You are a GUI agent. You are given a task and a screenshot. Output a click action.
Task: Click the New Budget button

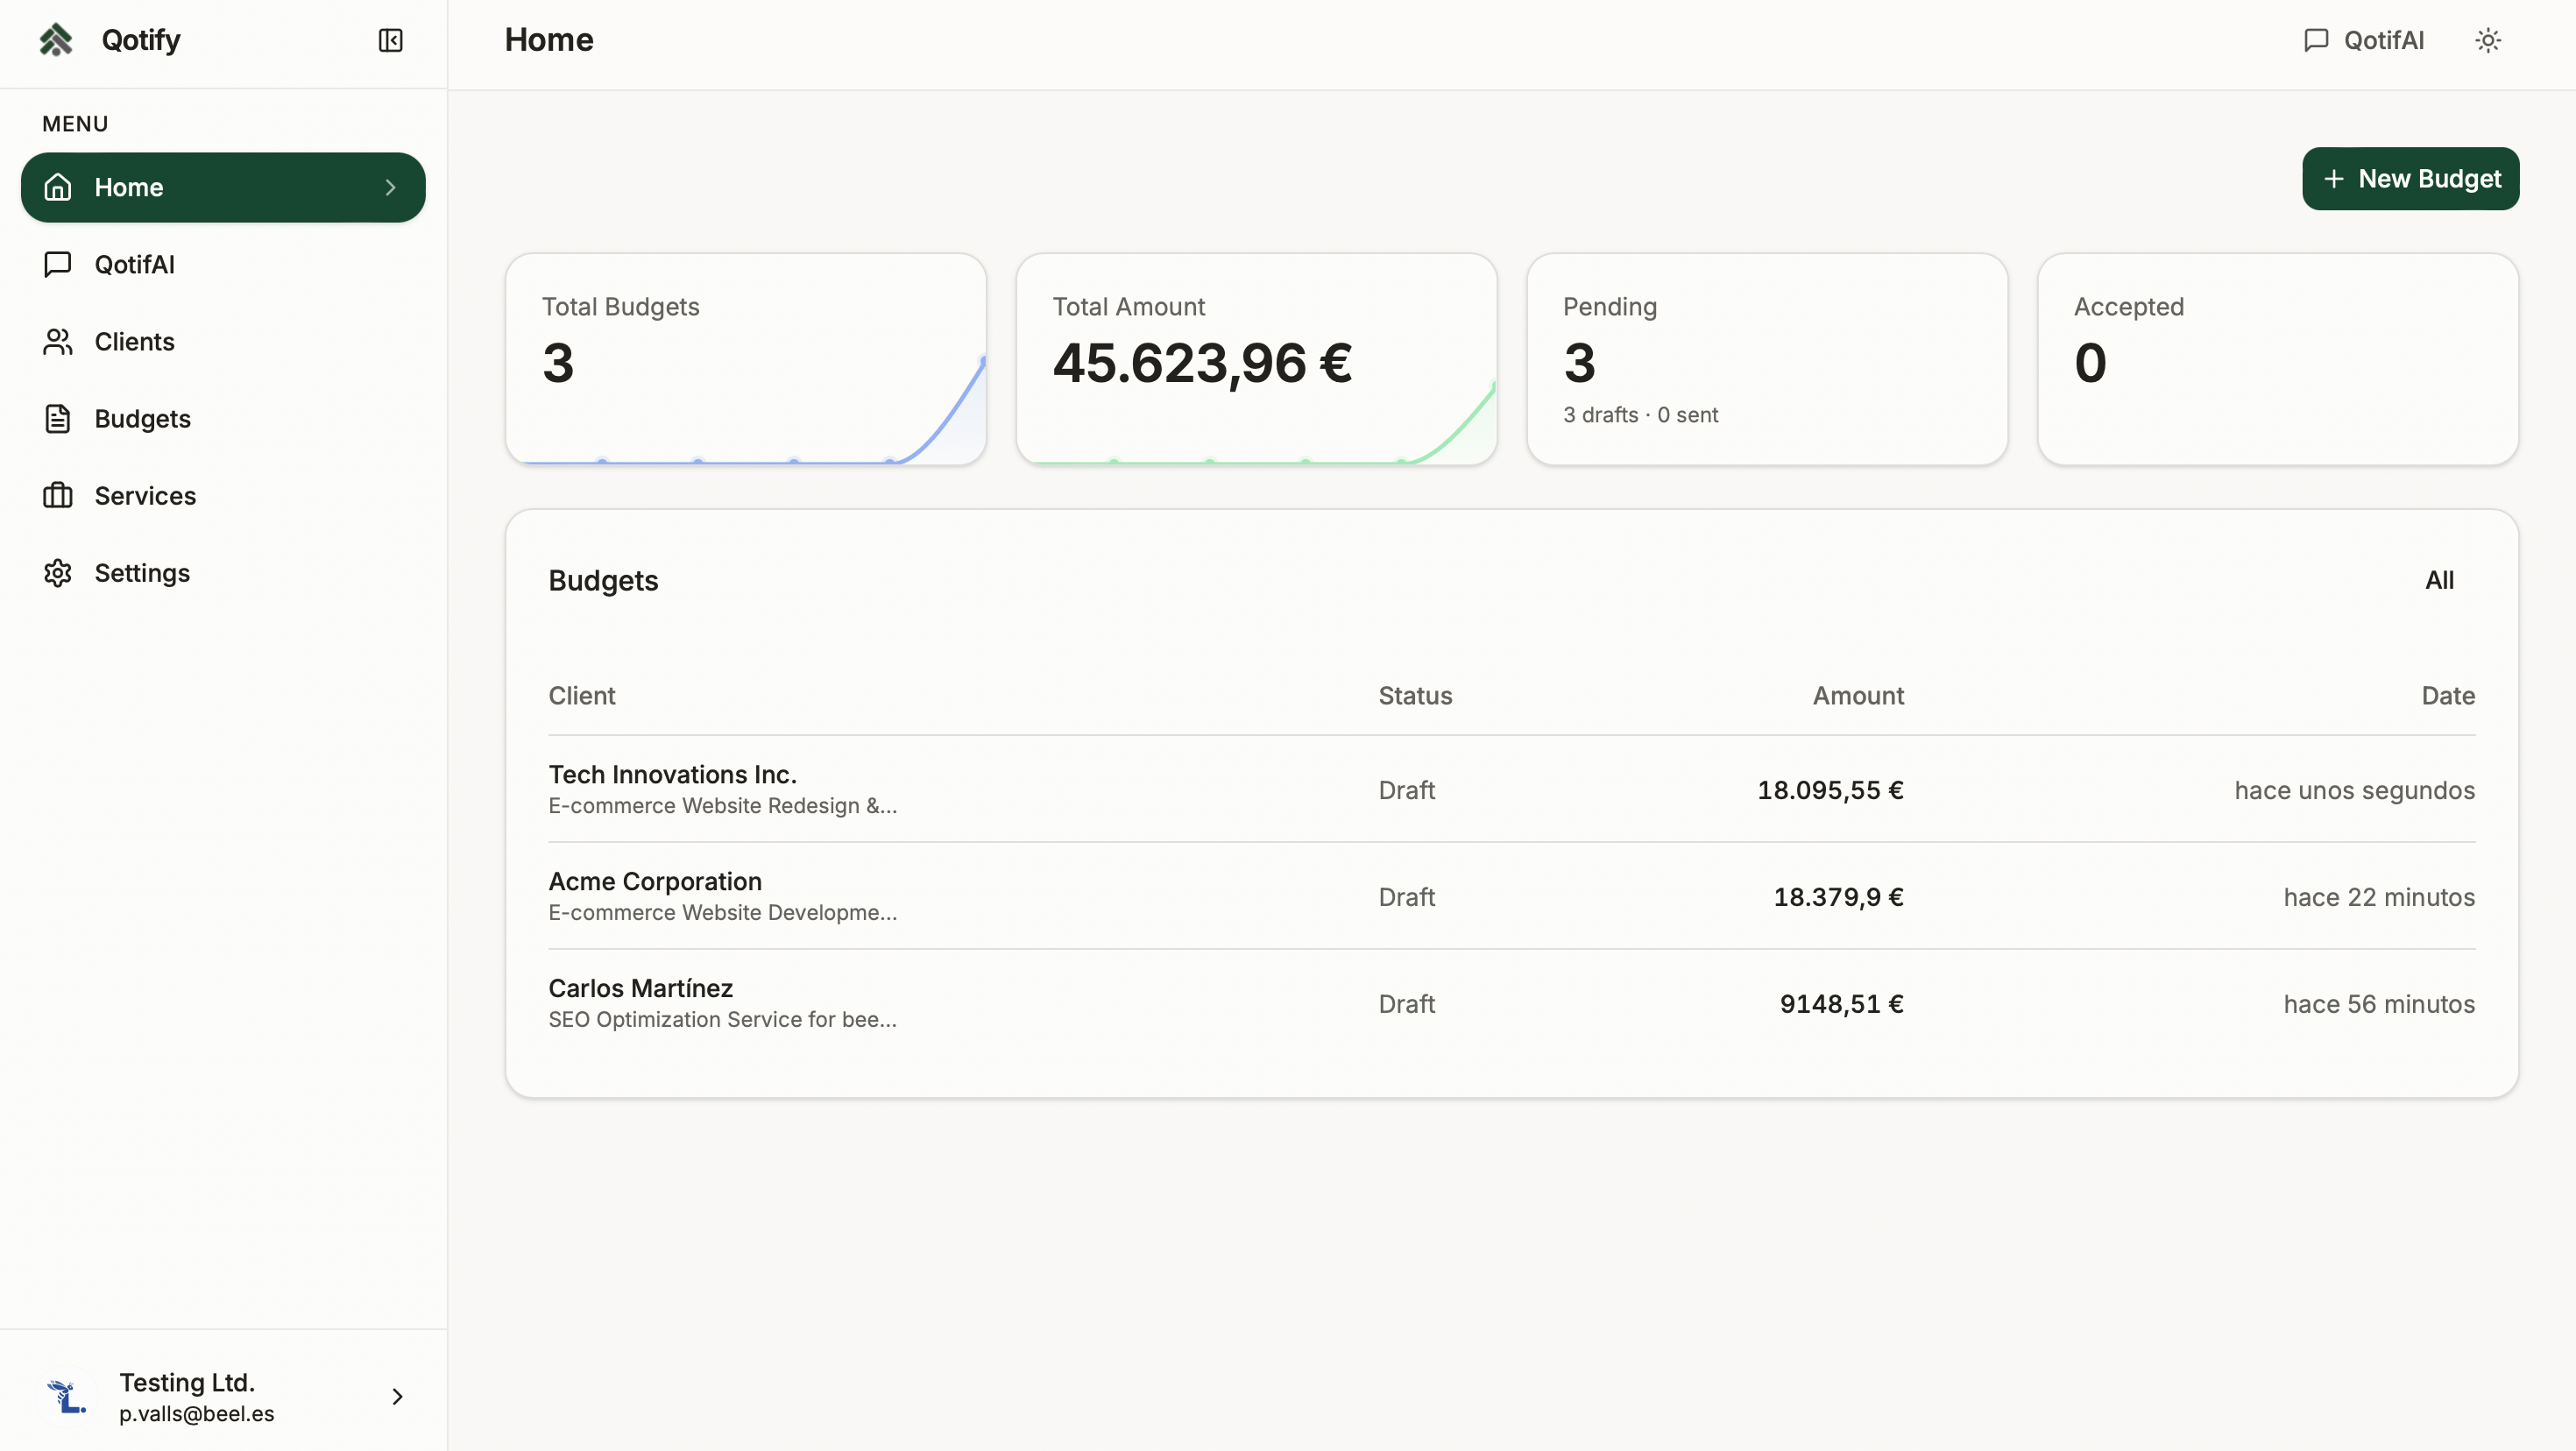coord(2411,179)
